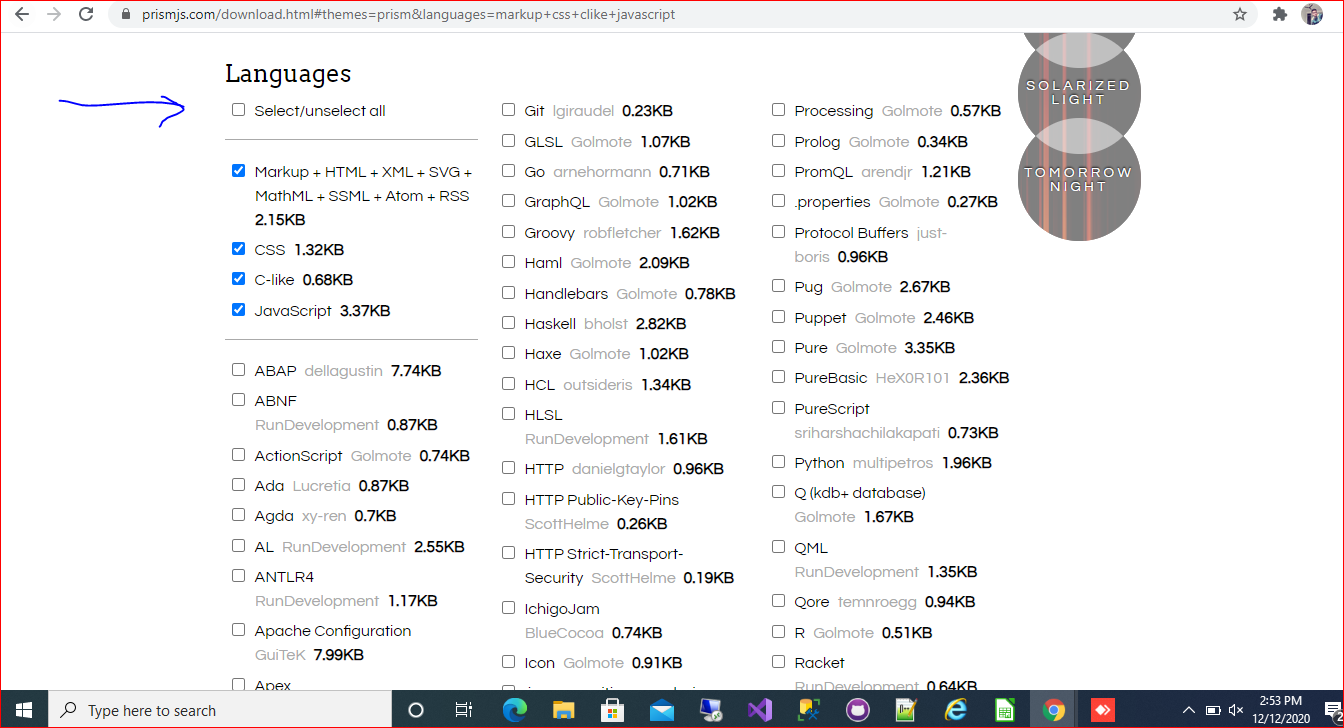
Task: Click the taskbar search box
Action: click(220, 710)
